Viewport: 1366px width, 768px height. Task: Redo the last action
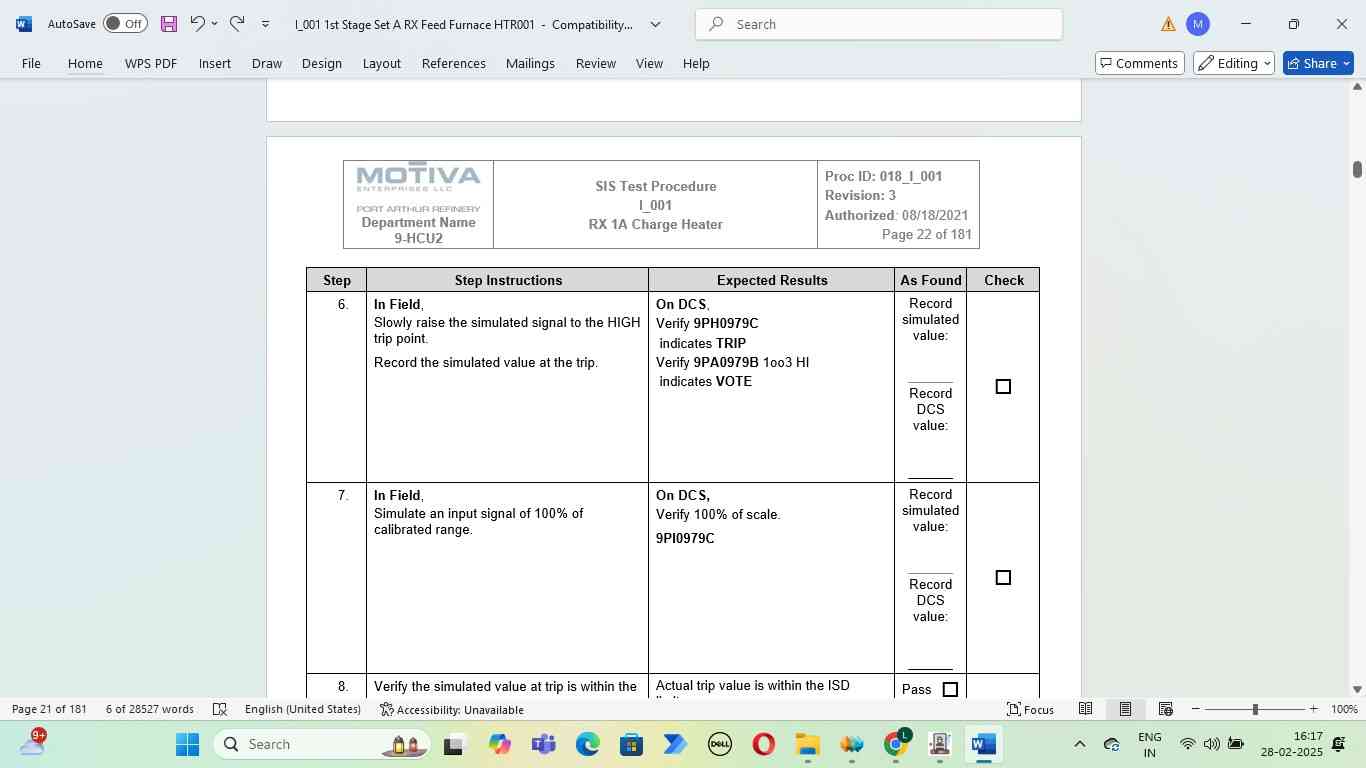237,24
